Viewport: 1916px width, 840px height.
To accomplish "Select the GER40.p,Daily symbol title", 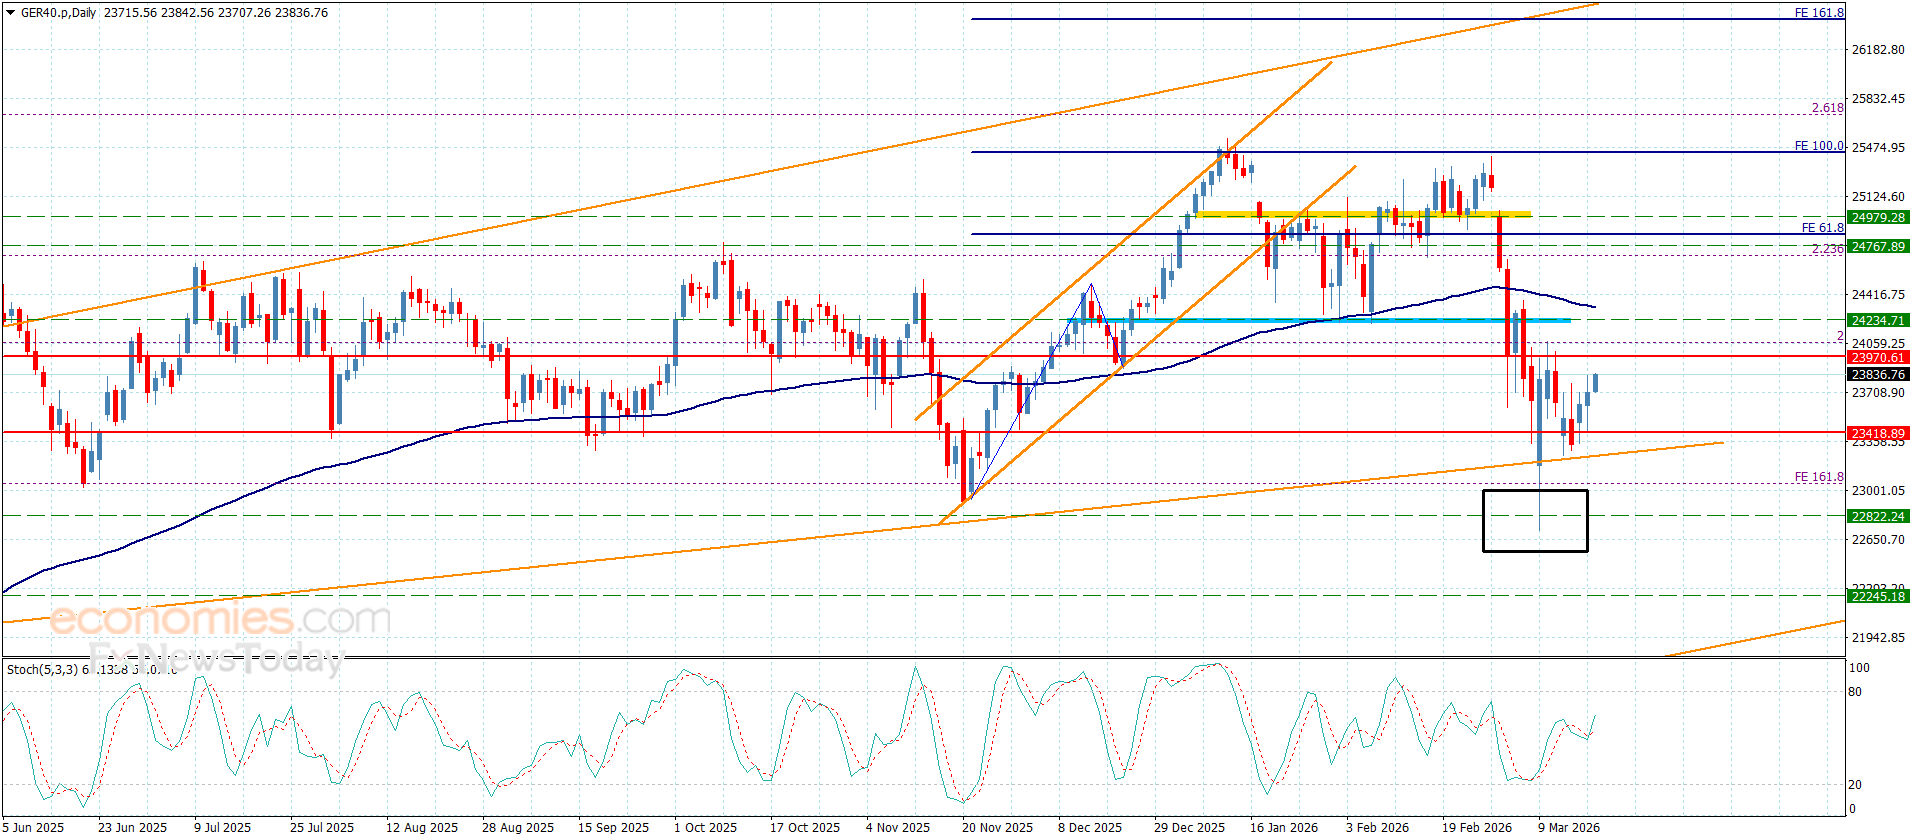I will 59,13.
